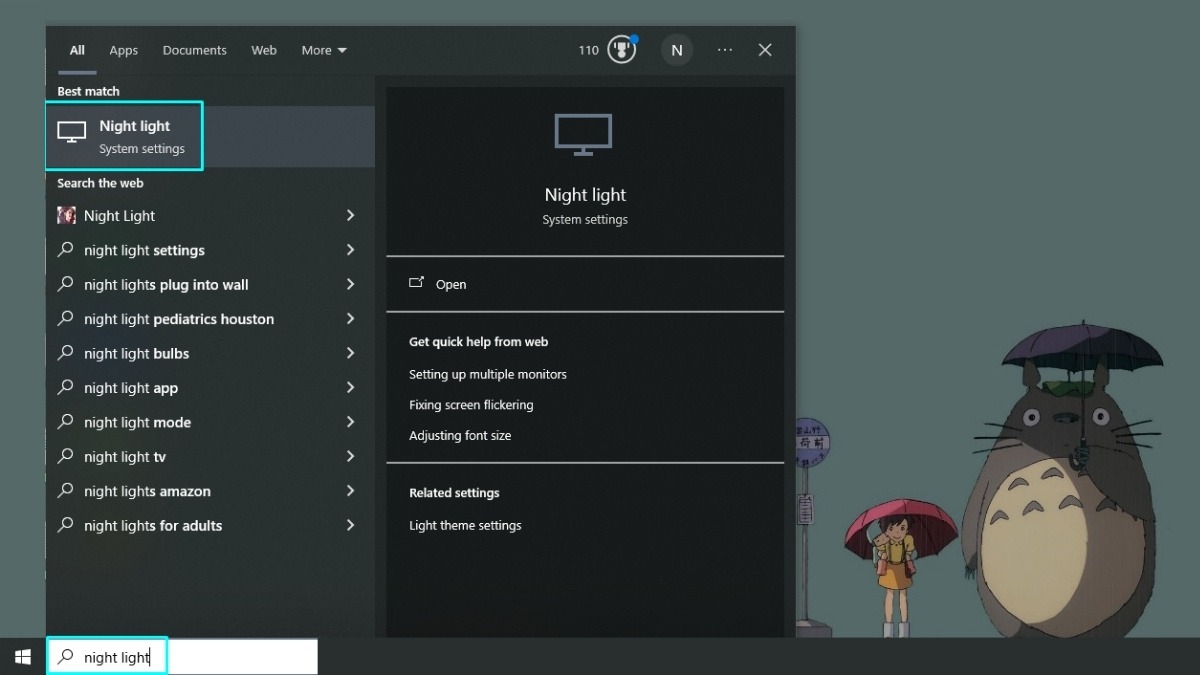Open the 'Adjusting font size' help link
This screenshot has width=1200, height=675.
460,436
